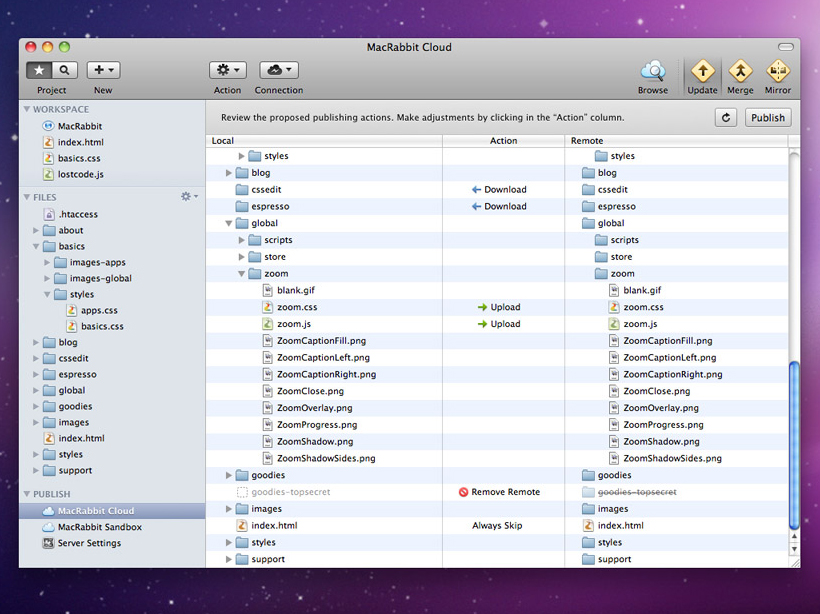820x614 pixels.
Task: Click the Always Skip action for index.html
Action: click(497, 526)
